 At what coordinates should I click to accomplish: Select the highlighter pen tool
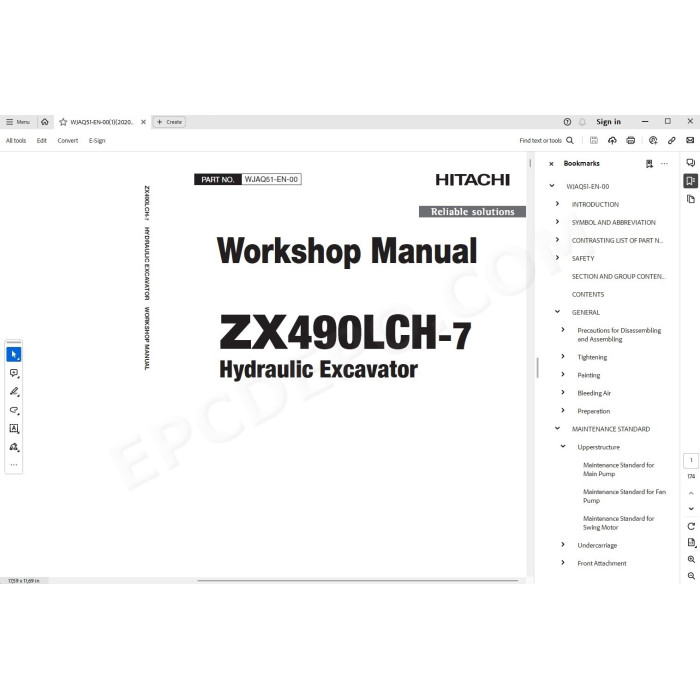click(14, 392)
